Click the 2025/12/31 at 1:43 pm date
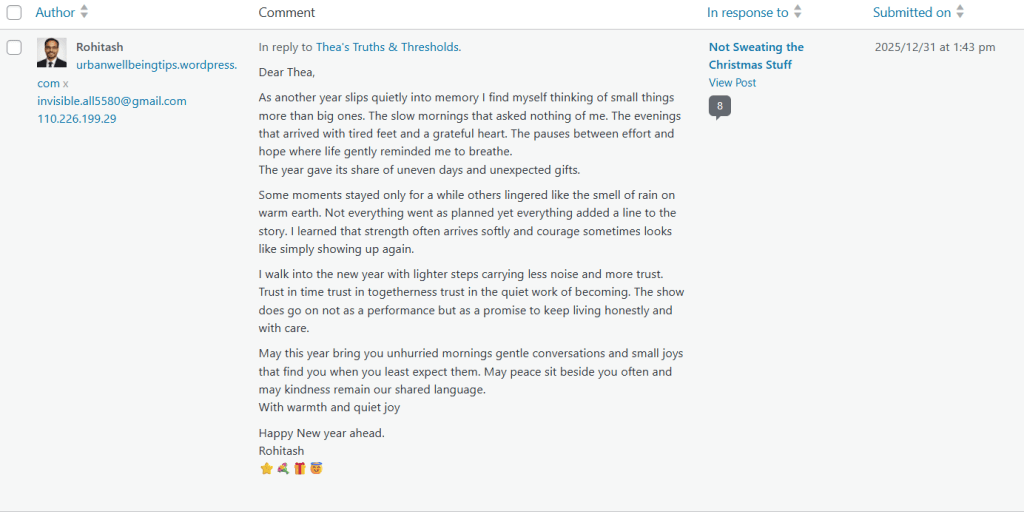 click(934, 47)
